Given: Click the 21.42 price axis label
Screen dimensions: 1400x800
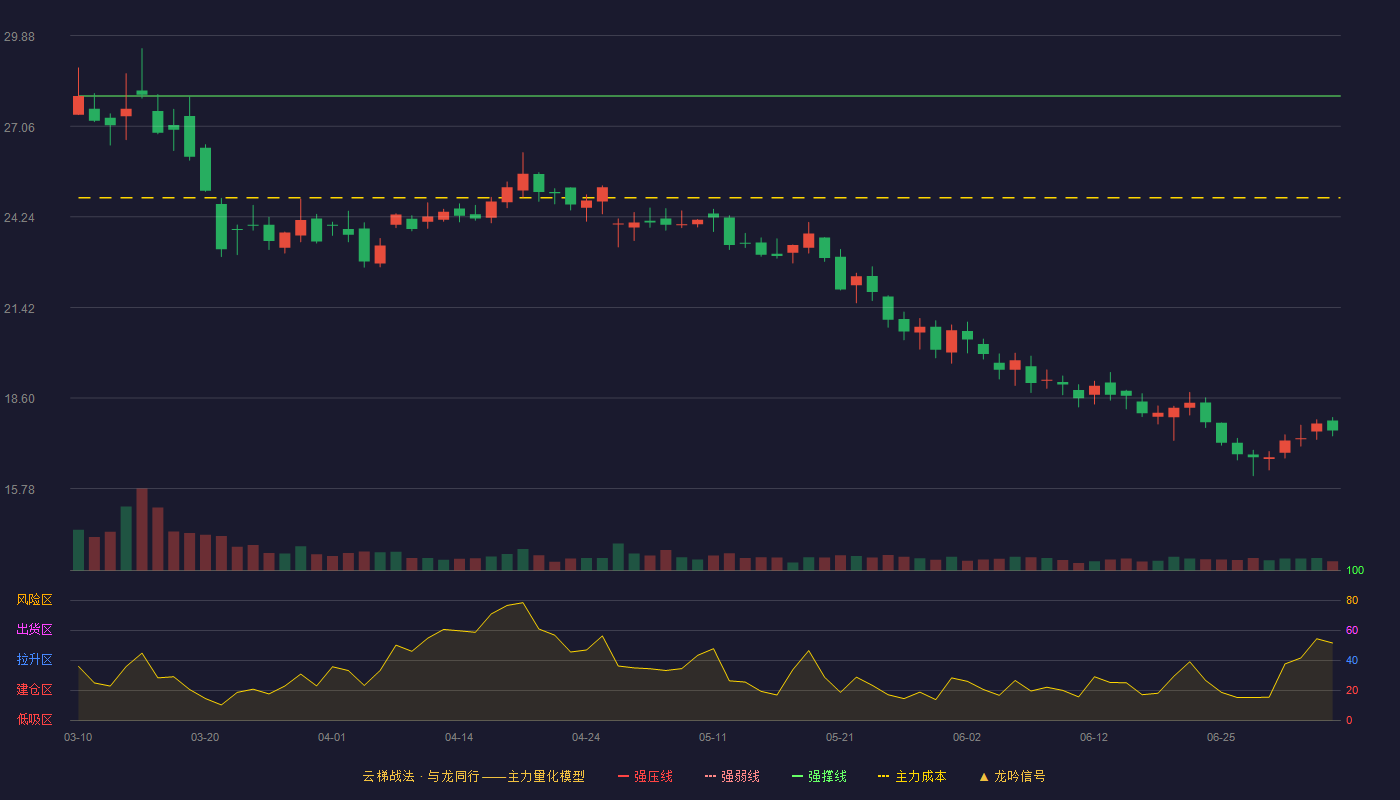Looking at the screenshot, I should tap(19, 308).
